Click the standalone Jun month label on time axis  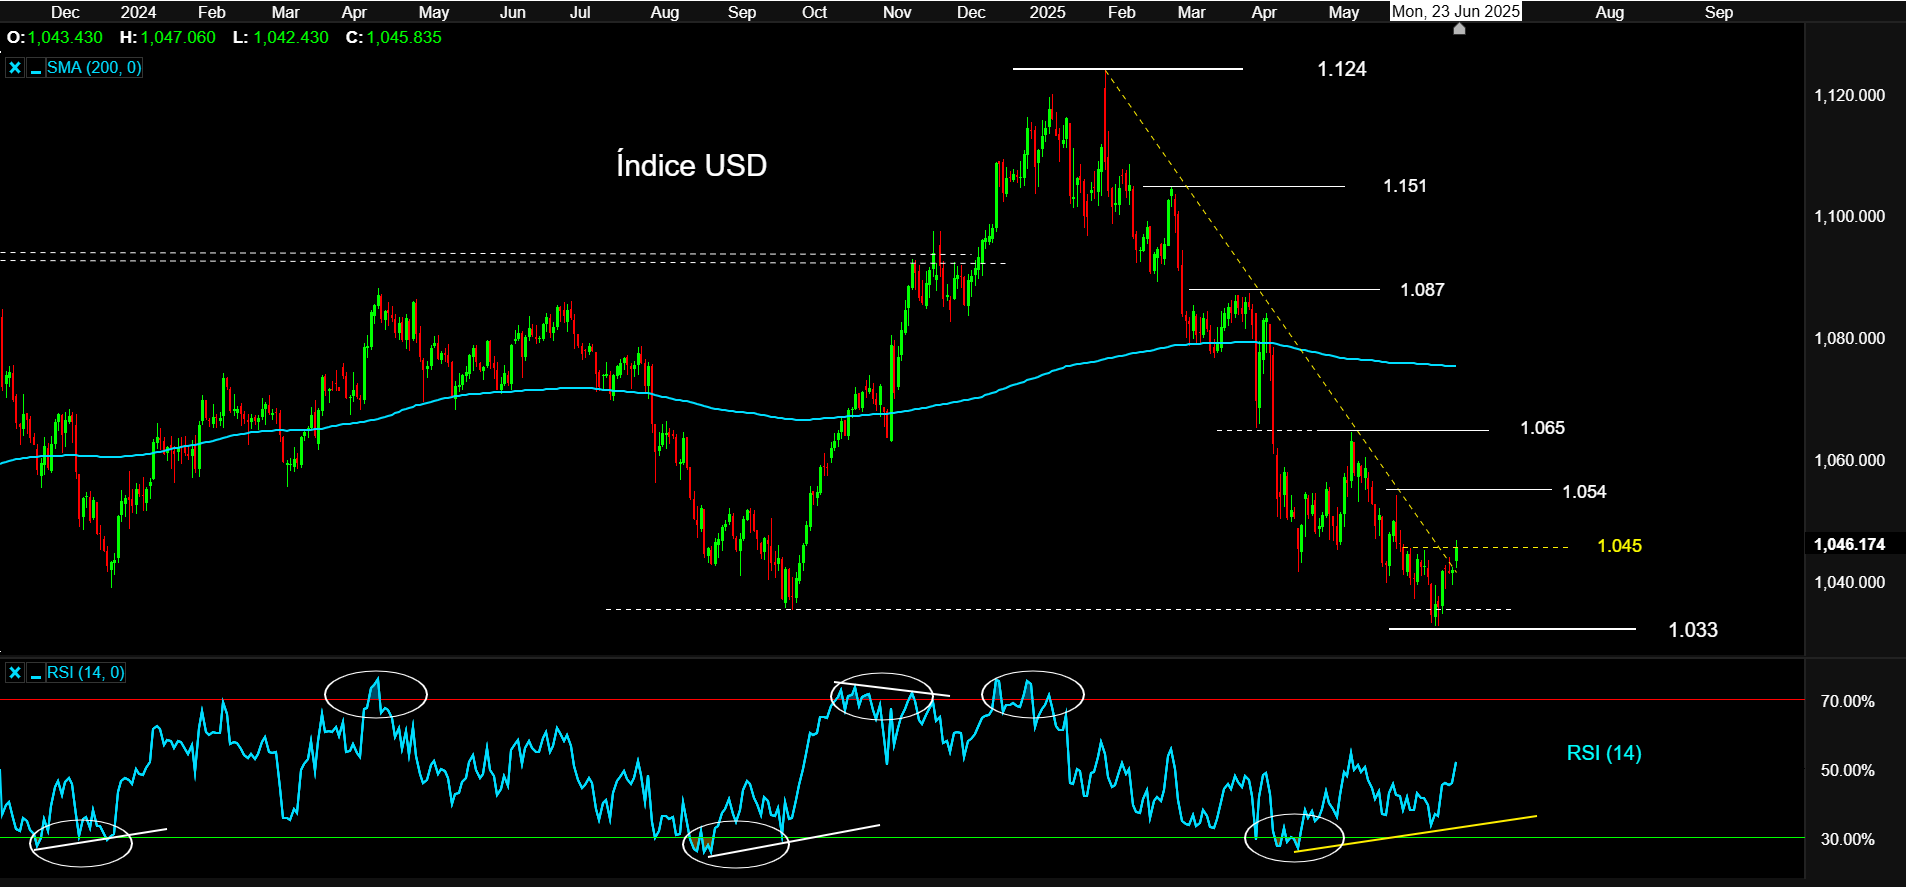coord(512,12)
